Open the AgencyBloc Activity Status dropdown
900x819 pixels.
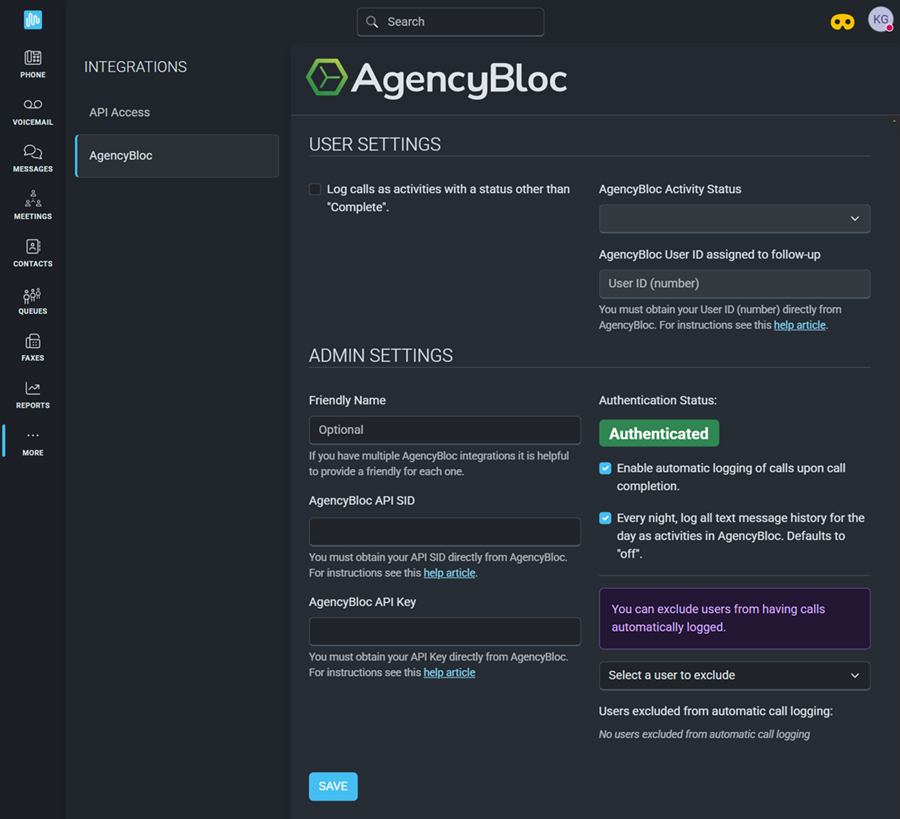point(734,219)
